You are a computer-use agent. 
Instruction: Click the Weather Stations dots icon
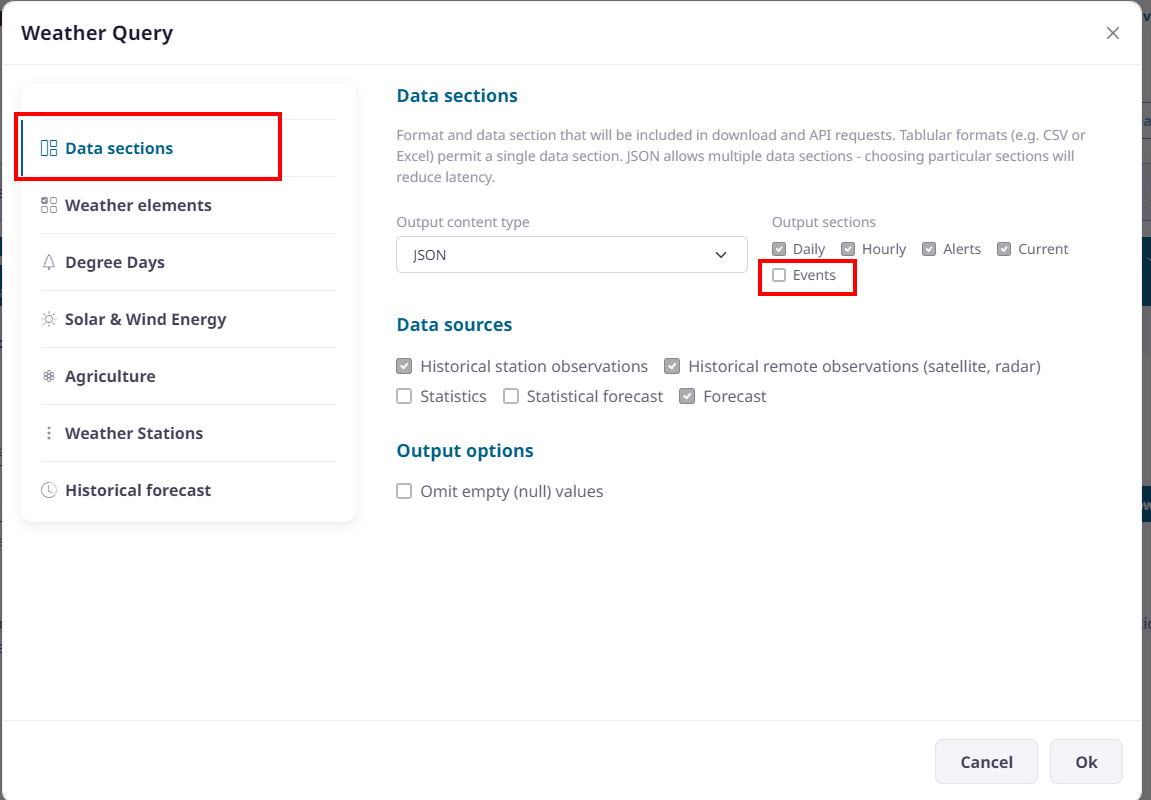click(49, 433)
